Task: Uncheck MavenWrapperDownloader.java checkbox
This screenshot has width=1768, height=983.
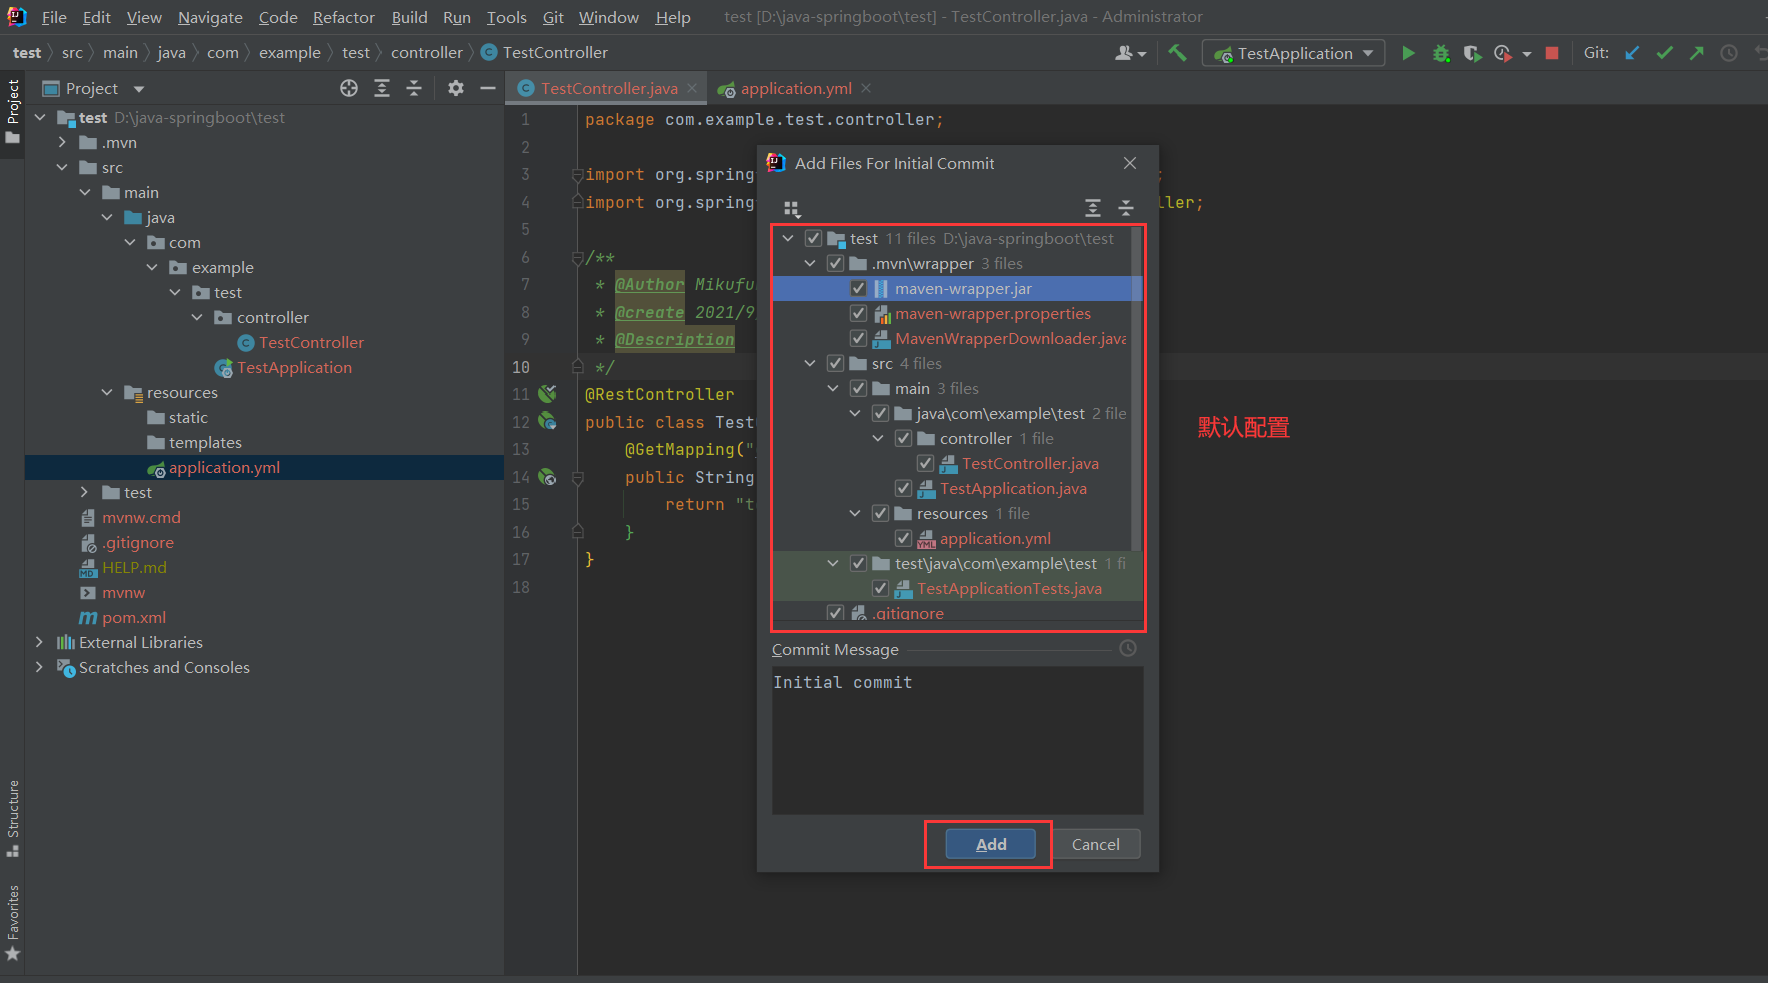Action: (x=858, y=338)
